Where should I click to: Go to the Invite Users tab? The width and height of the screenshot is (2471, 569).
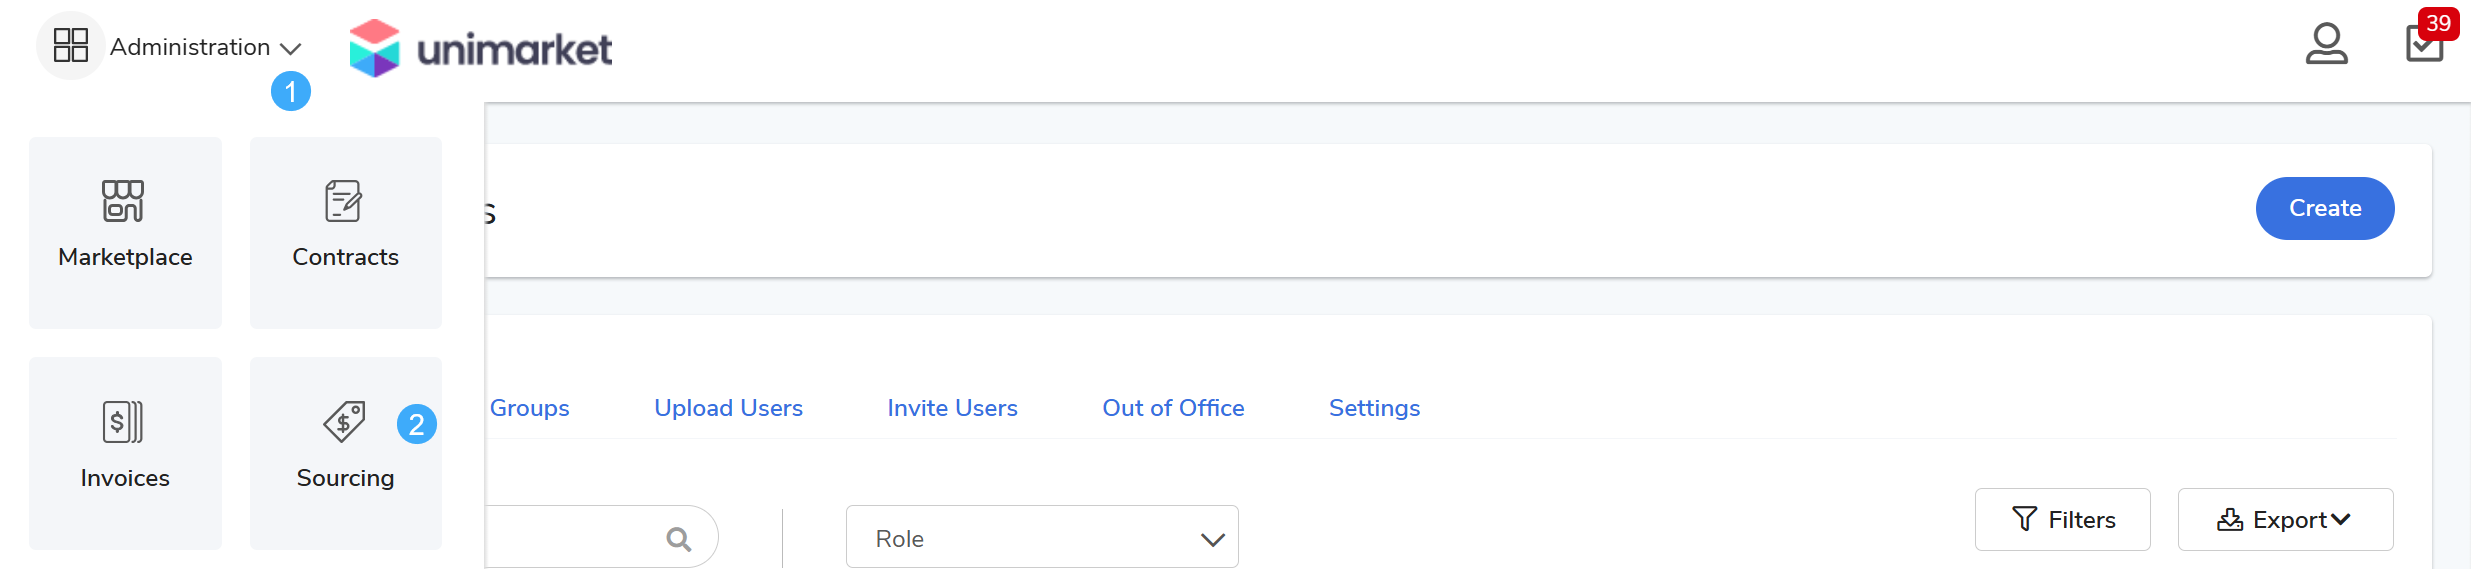point(952,408)
